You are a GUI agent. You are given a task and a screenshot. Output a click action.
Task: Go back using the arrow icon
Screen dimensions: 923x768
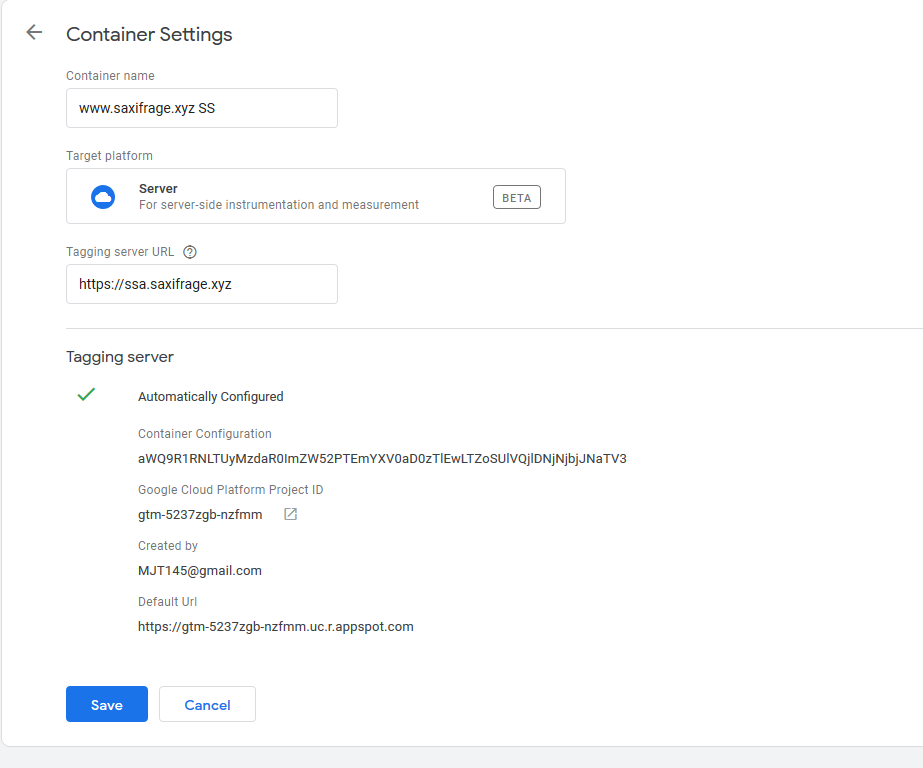click(x=34, y=32)
